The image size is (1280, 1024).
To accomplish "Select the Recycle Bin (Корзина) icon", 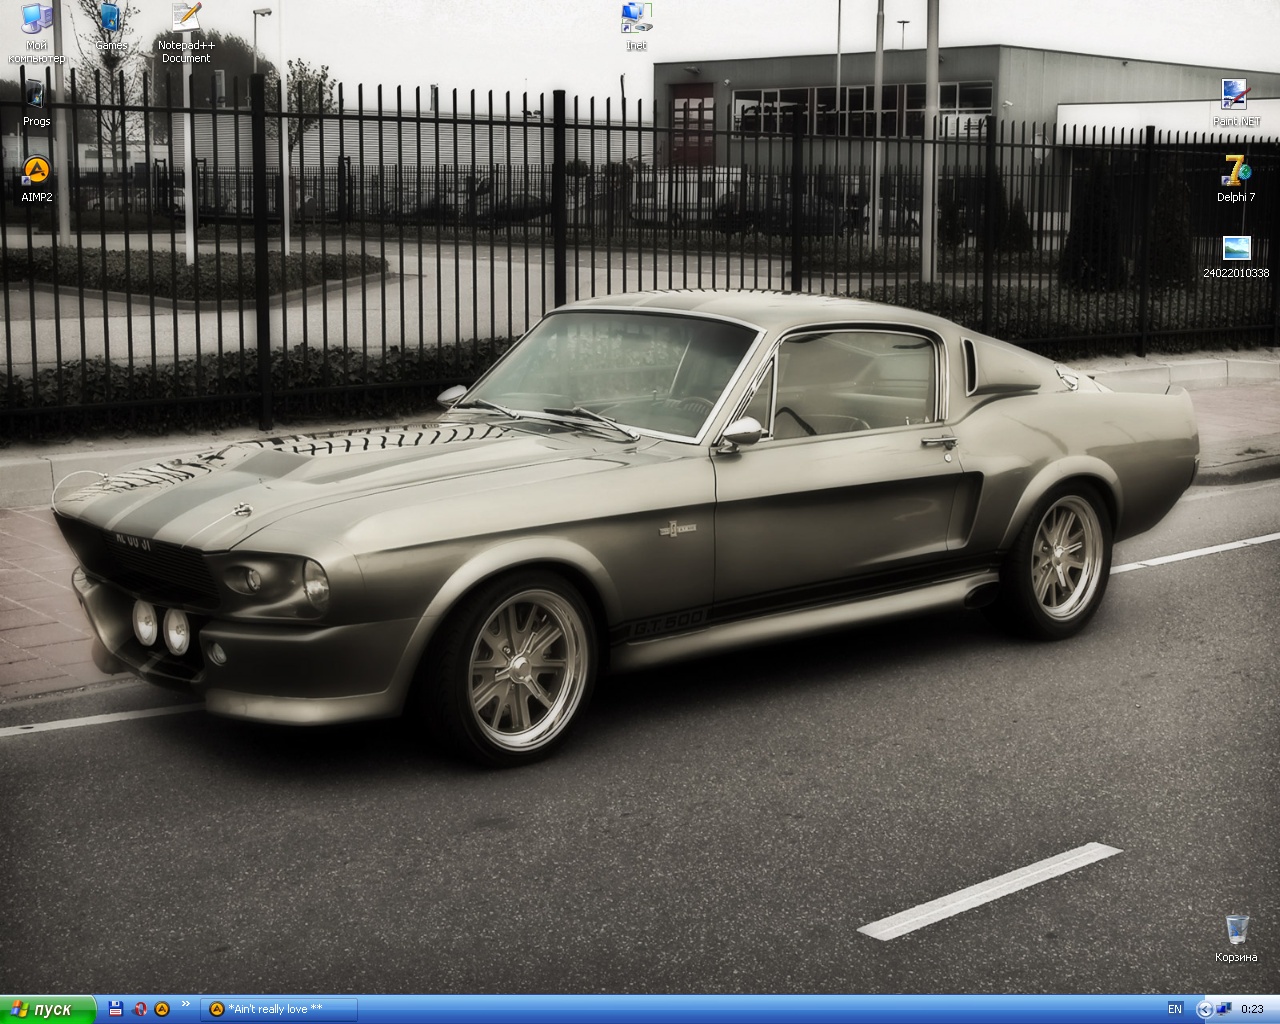I will (x=1236, y=930).
